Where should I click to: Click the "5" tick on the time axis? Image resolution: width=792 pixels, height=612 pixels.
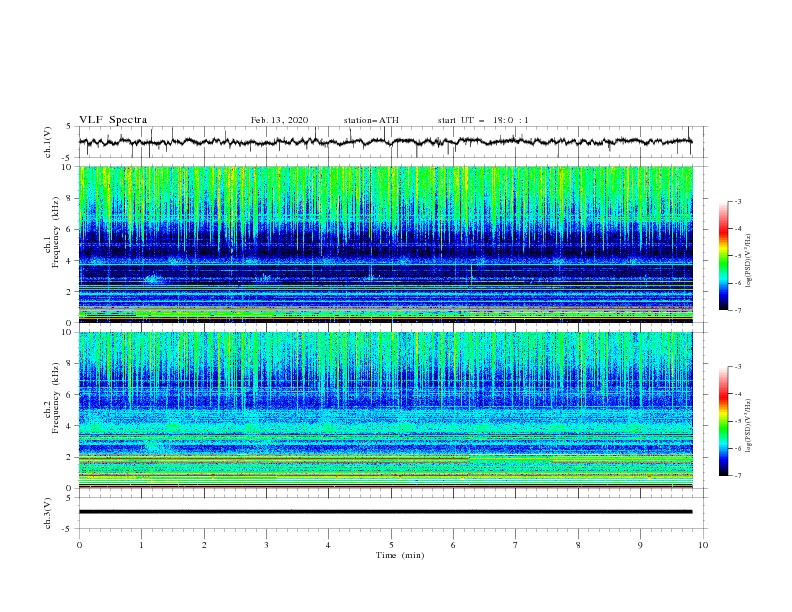tap(391, 545)
